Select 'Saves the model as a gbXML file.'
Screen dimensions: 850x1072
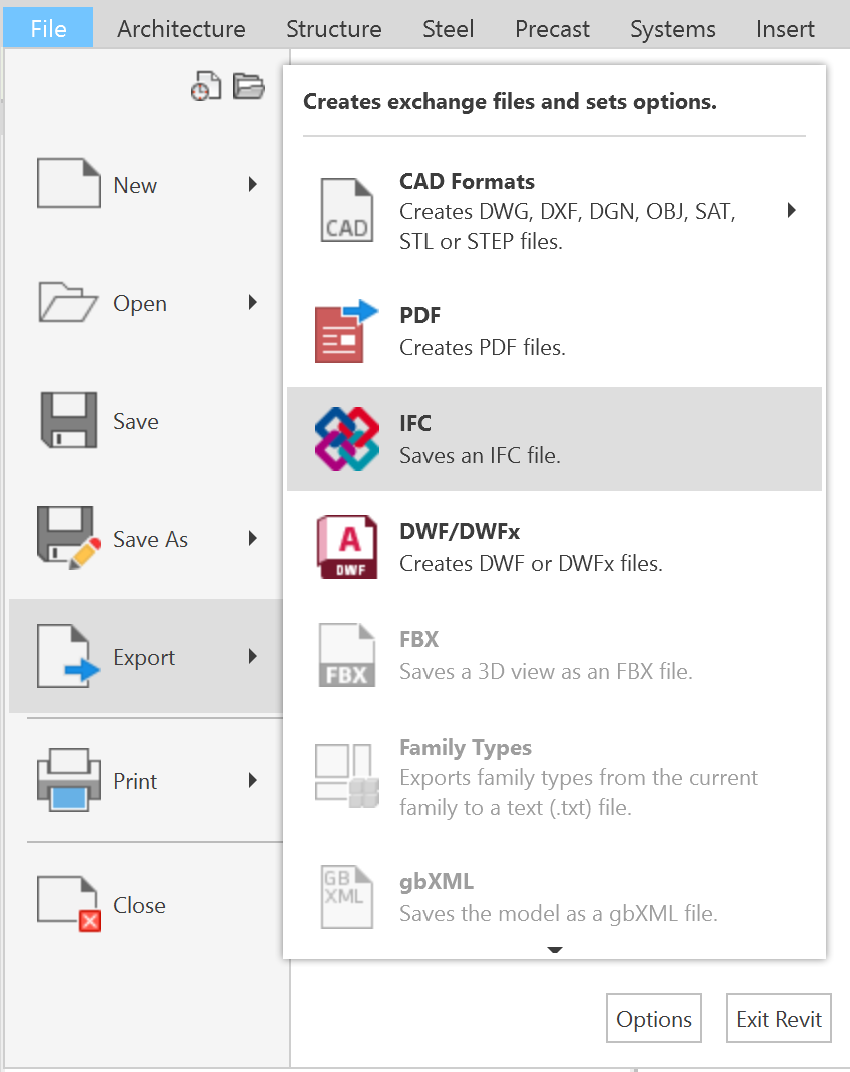click(x=559, y=913)
